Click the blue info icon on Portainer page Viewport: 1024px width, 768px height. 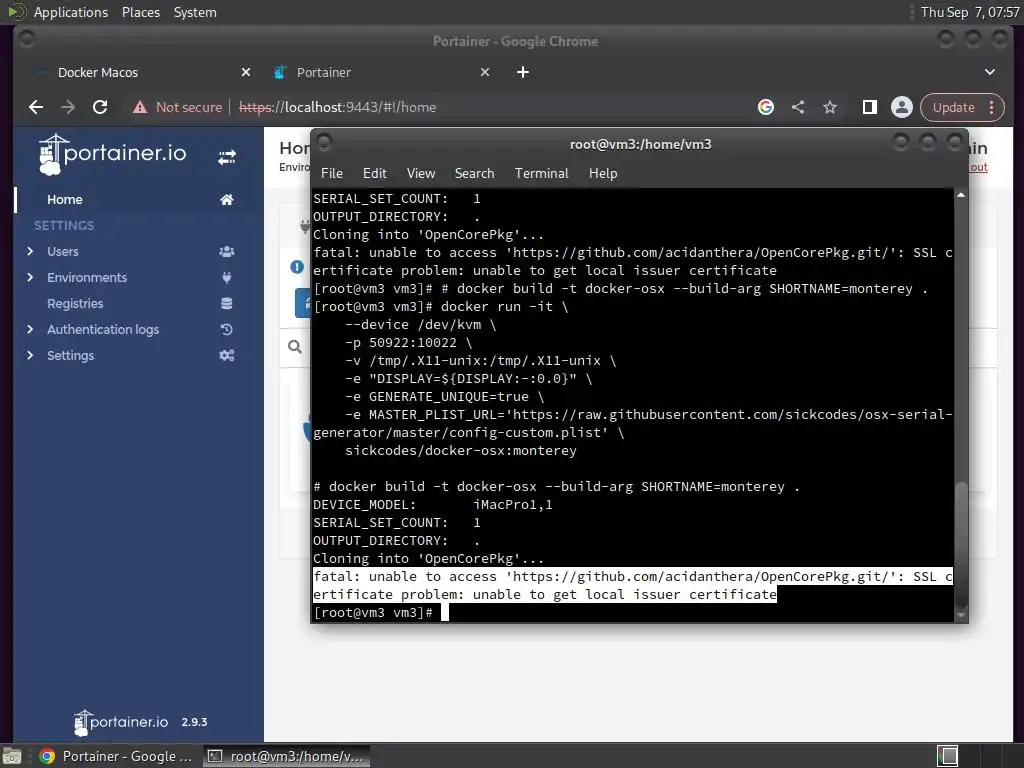[297, 266]
